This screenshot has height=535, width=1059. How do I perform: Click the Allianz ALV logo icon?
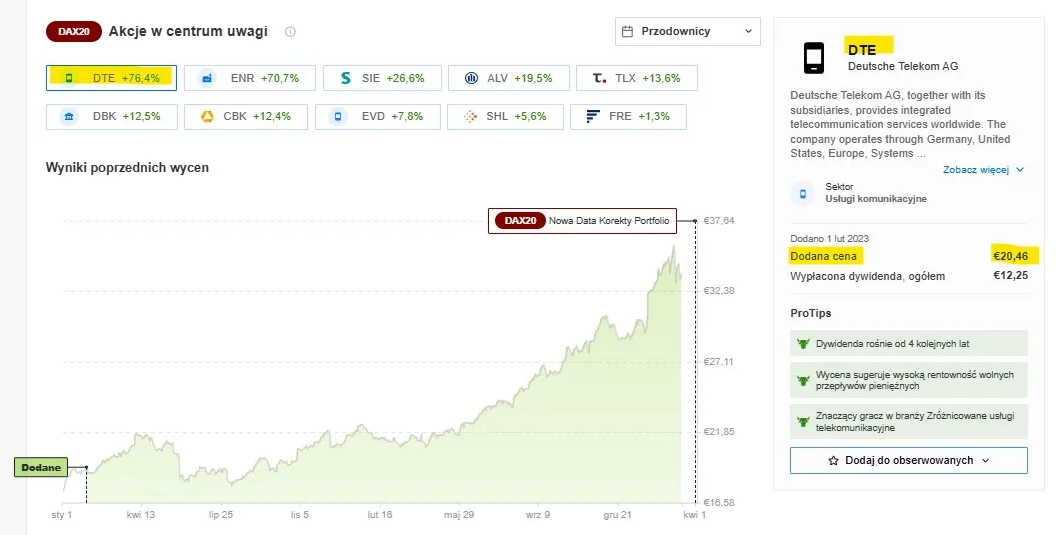pyautogui.click(x=471, y=78)
